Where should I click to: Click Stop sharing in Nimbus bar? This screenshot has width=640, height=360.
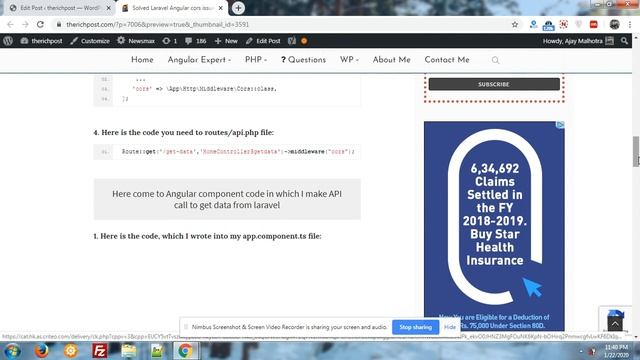click(416, 327)
